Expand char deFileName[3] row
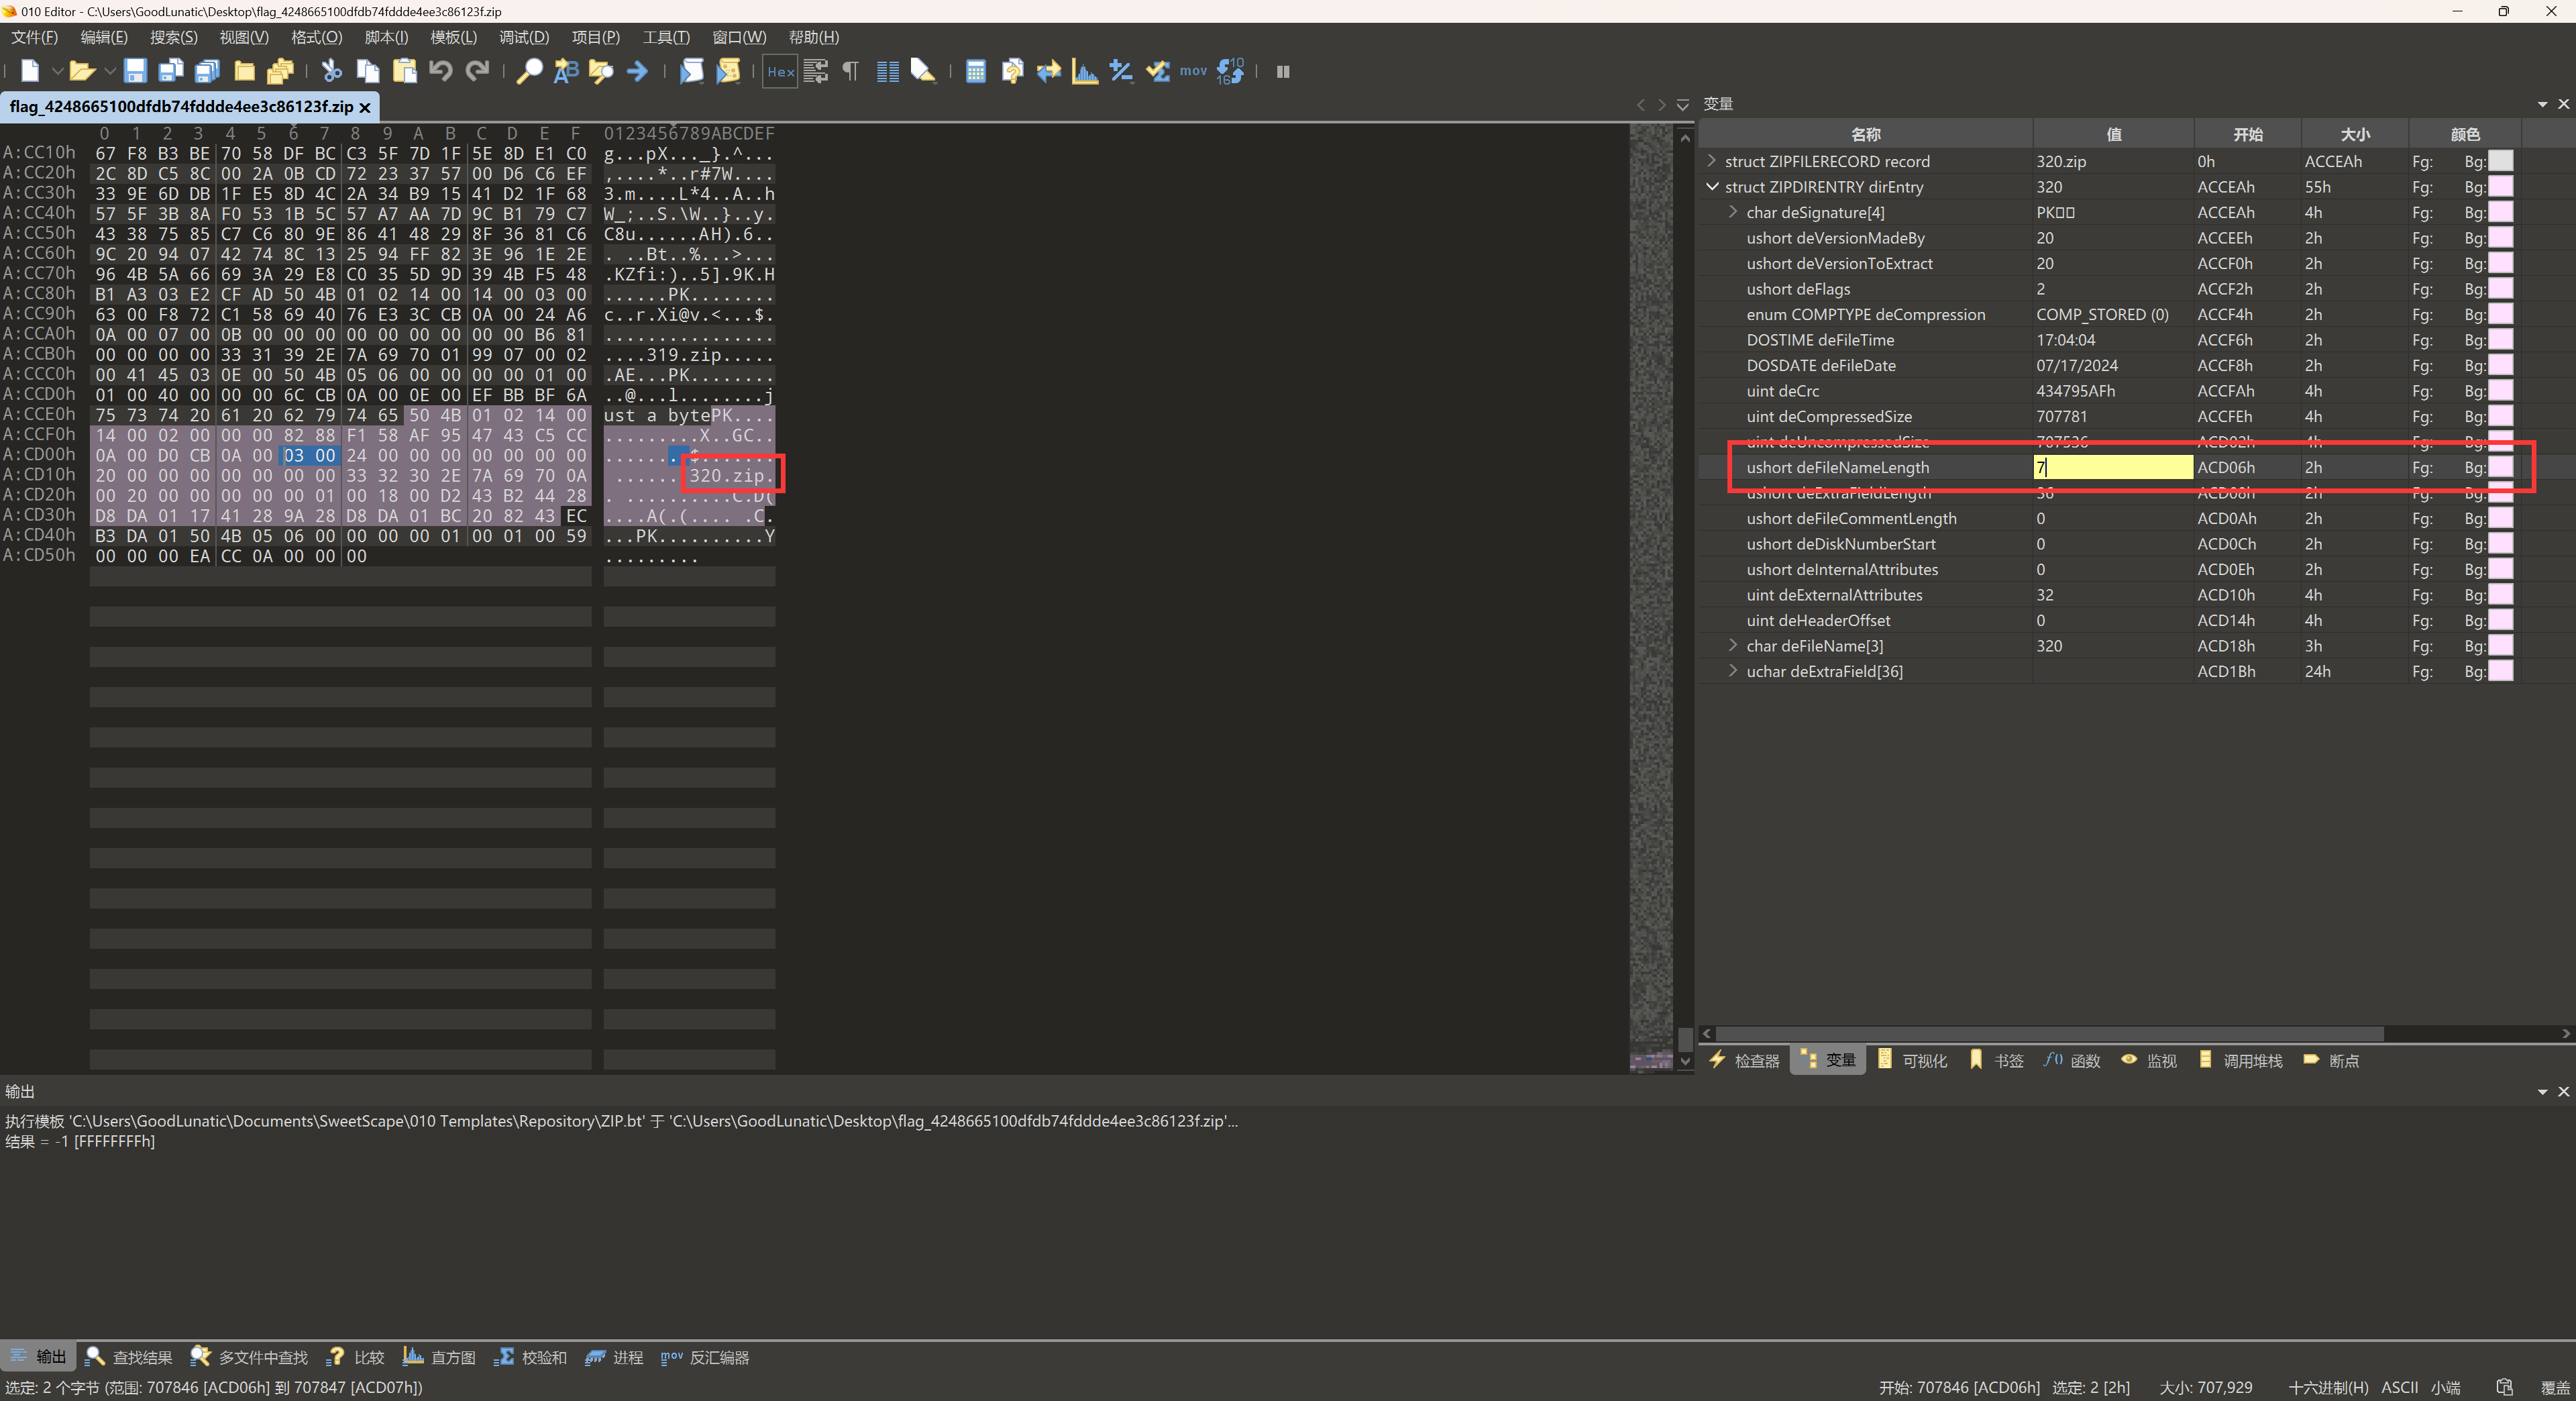This screenshot has width=2576, height=1401. click(1733, 646)
